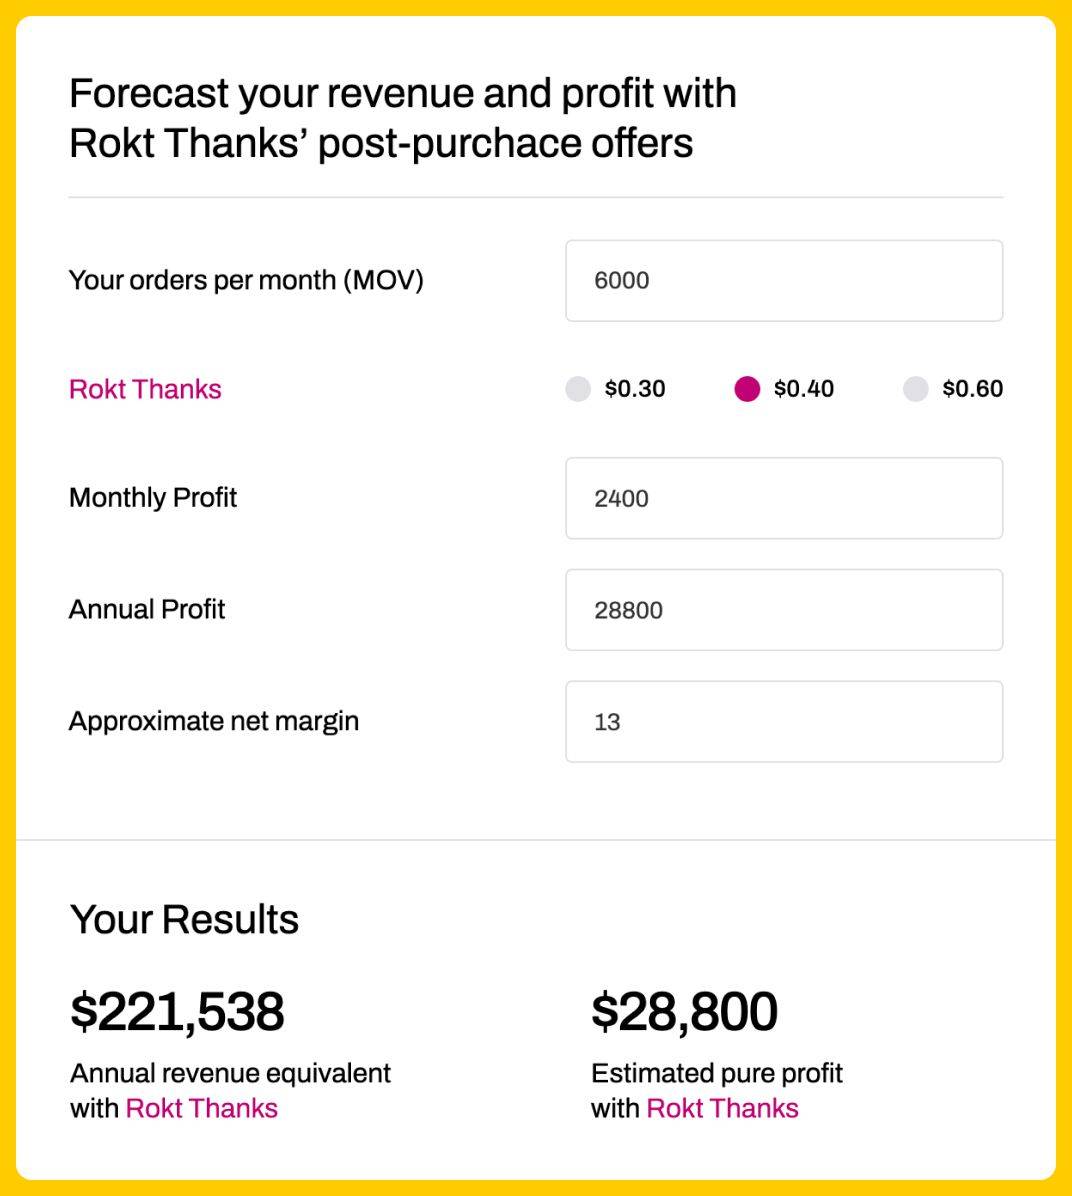The width and height of the screenshot is (1072, 1196).
Task: Click the $221,538 result value
Action: [x=178, y=1011]
